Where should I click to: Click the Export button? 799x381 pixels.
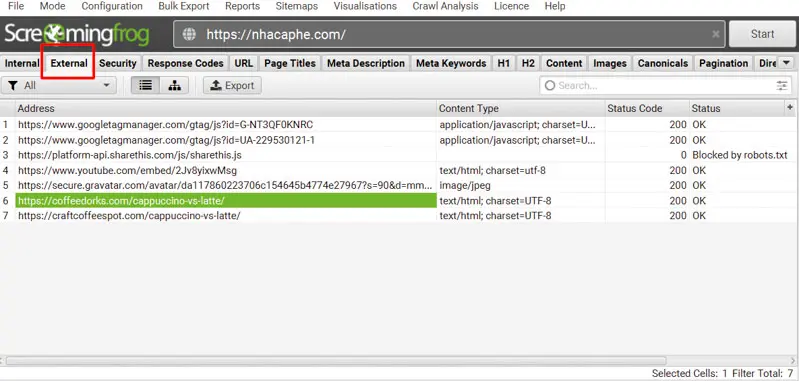[232, 86]
